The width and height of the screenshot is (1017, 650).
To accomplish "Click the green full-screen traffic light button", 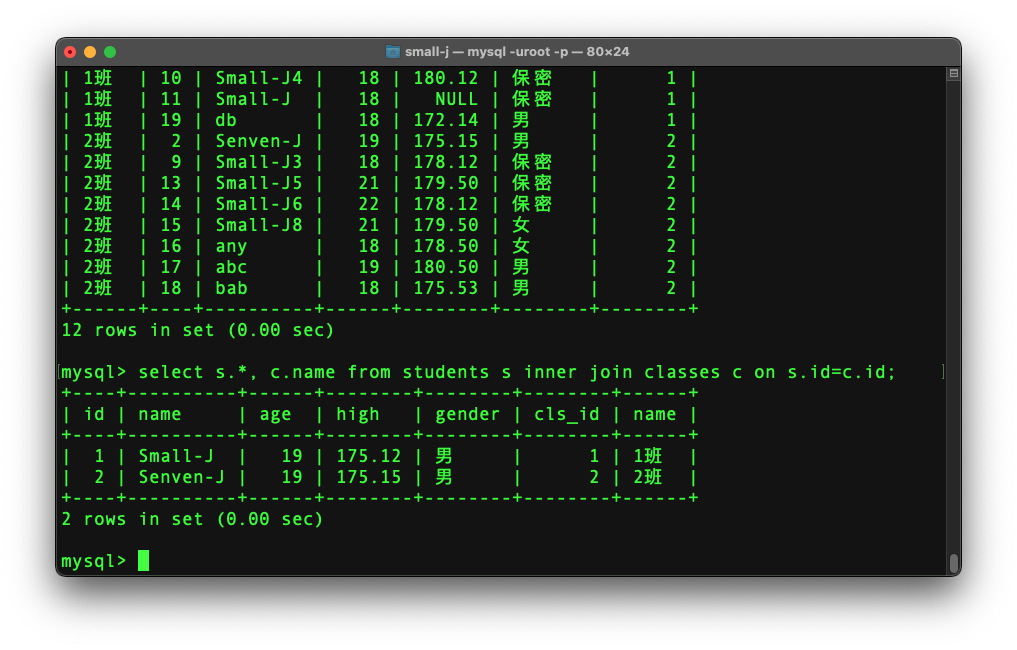I will 110,50.
